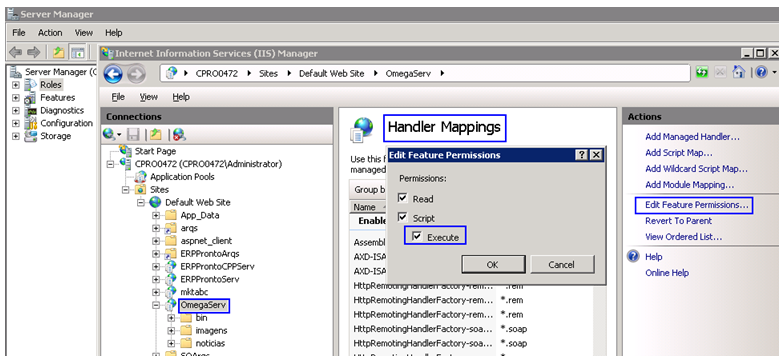Image resolution: width=781 pixels, height=361 pixels.
Task: Click View Ordered List action link
Action: pyautogui.click(x=683, y=237)
